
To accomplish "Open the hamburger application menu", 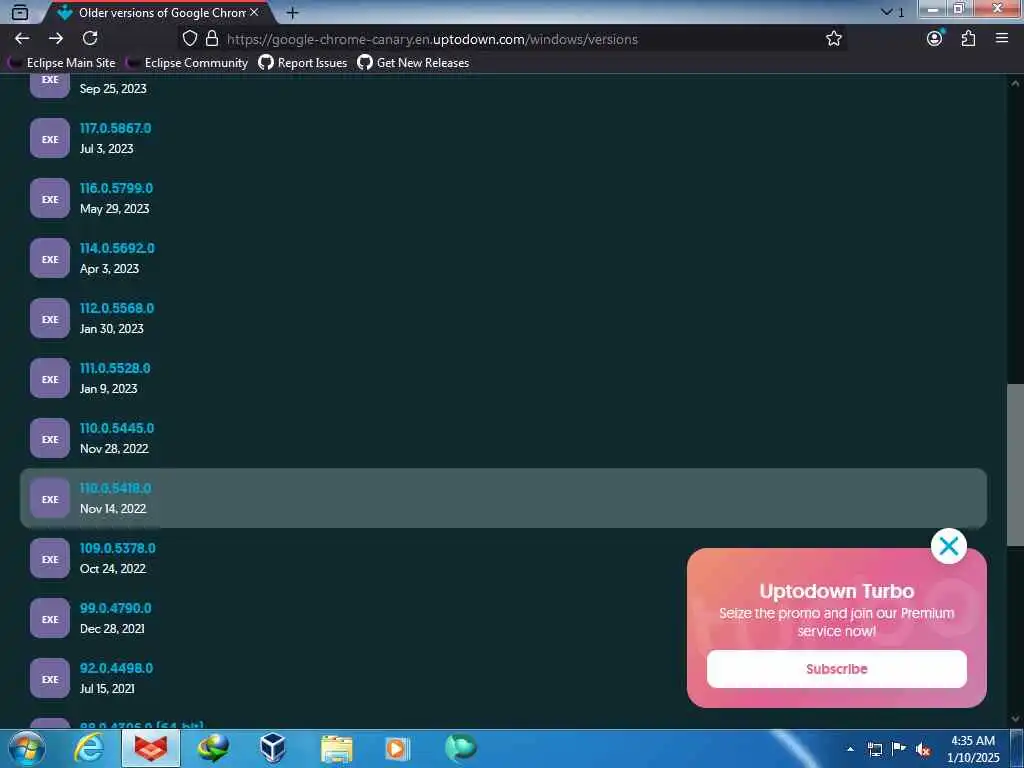I will 1002,39.
